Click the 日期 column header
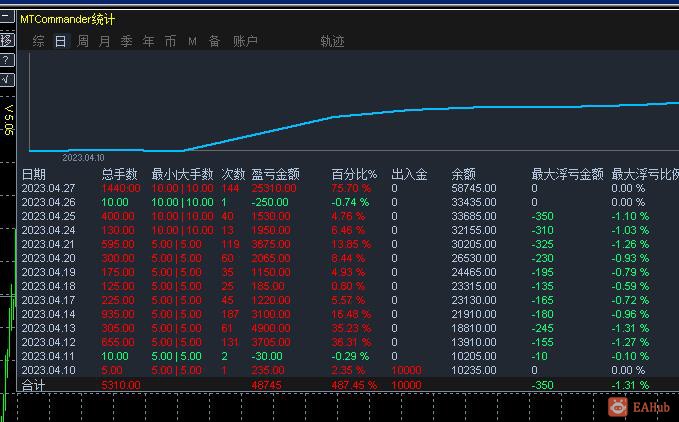 coord(34,174)
